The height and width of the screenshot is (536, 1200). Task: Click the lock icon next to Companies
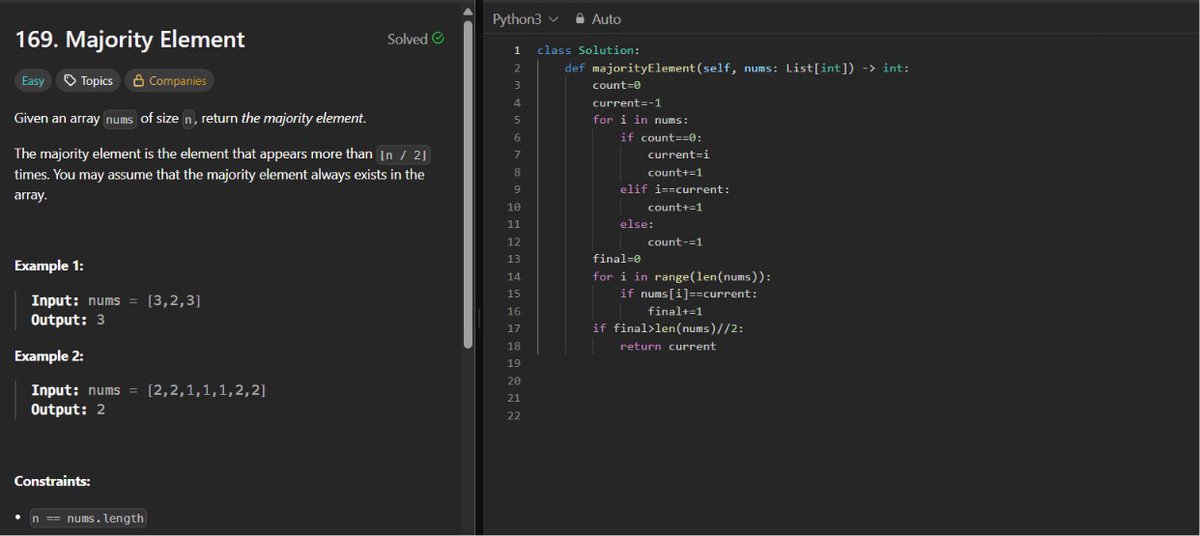point(139,81)
